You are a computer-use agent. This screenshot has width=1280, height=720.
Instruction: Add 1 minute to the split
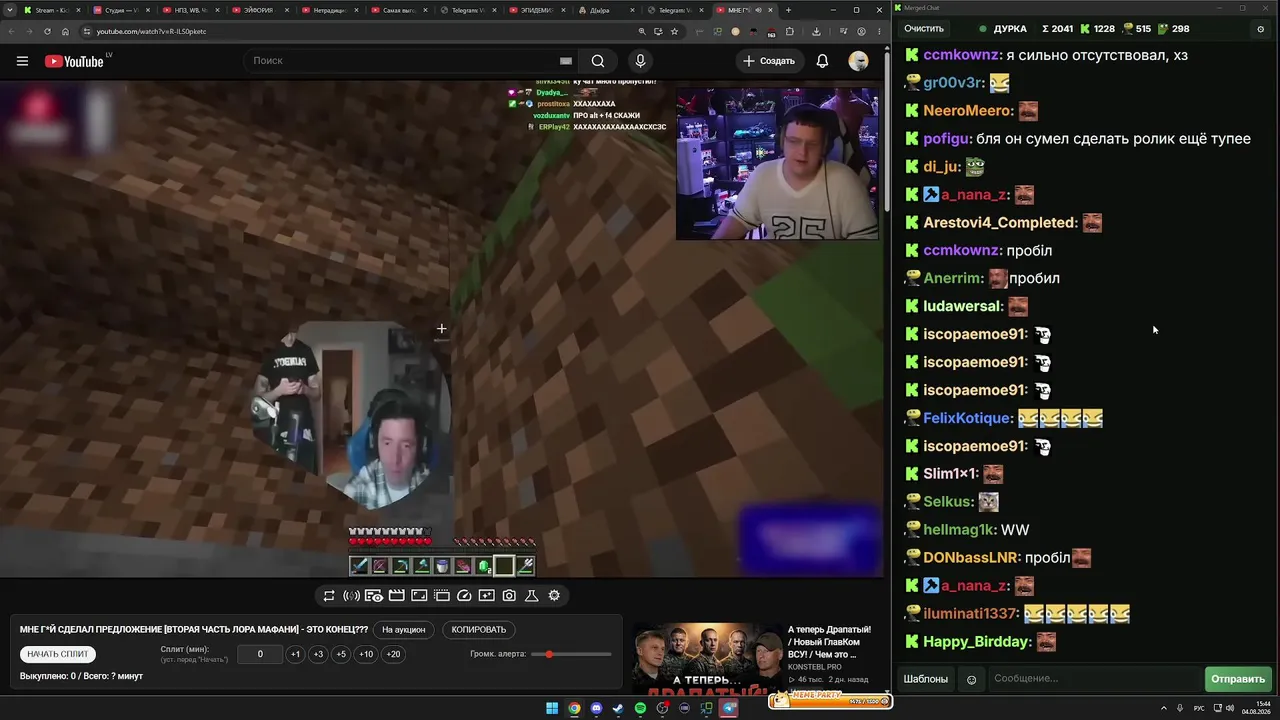tap(295, 654)
